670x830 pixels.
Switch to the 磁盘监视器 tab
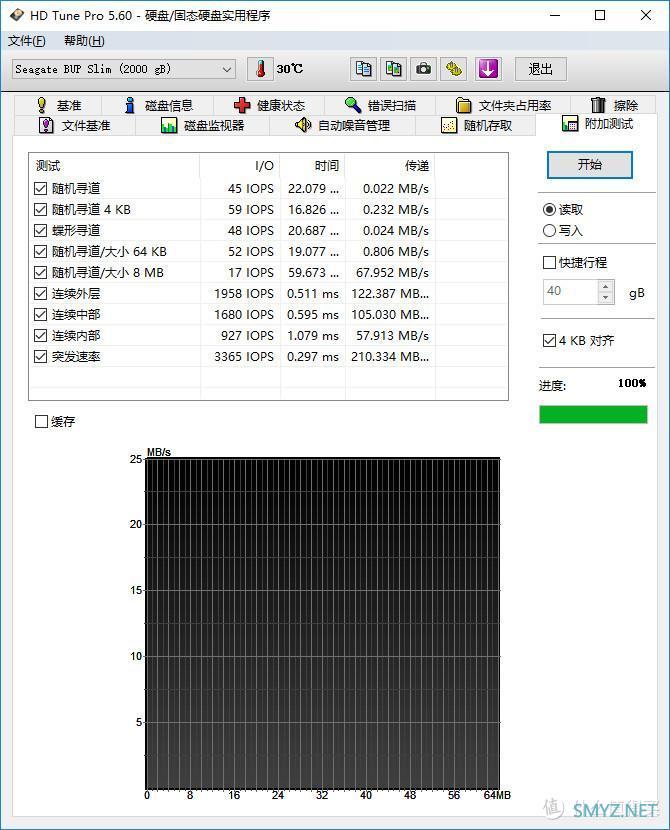point(202,125)
